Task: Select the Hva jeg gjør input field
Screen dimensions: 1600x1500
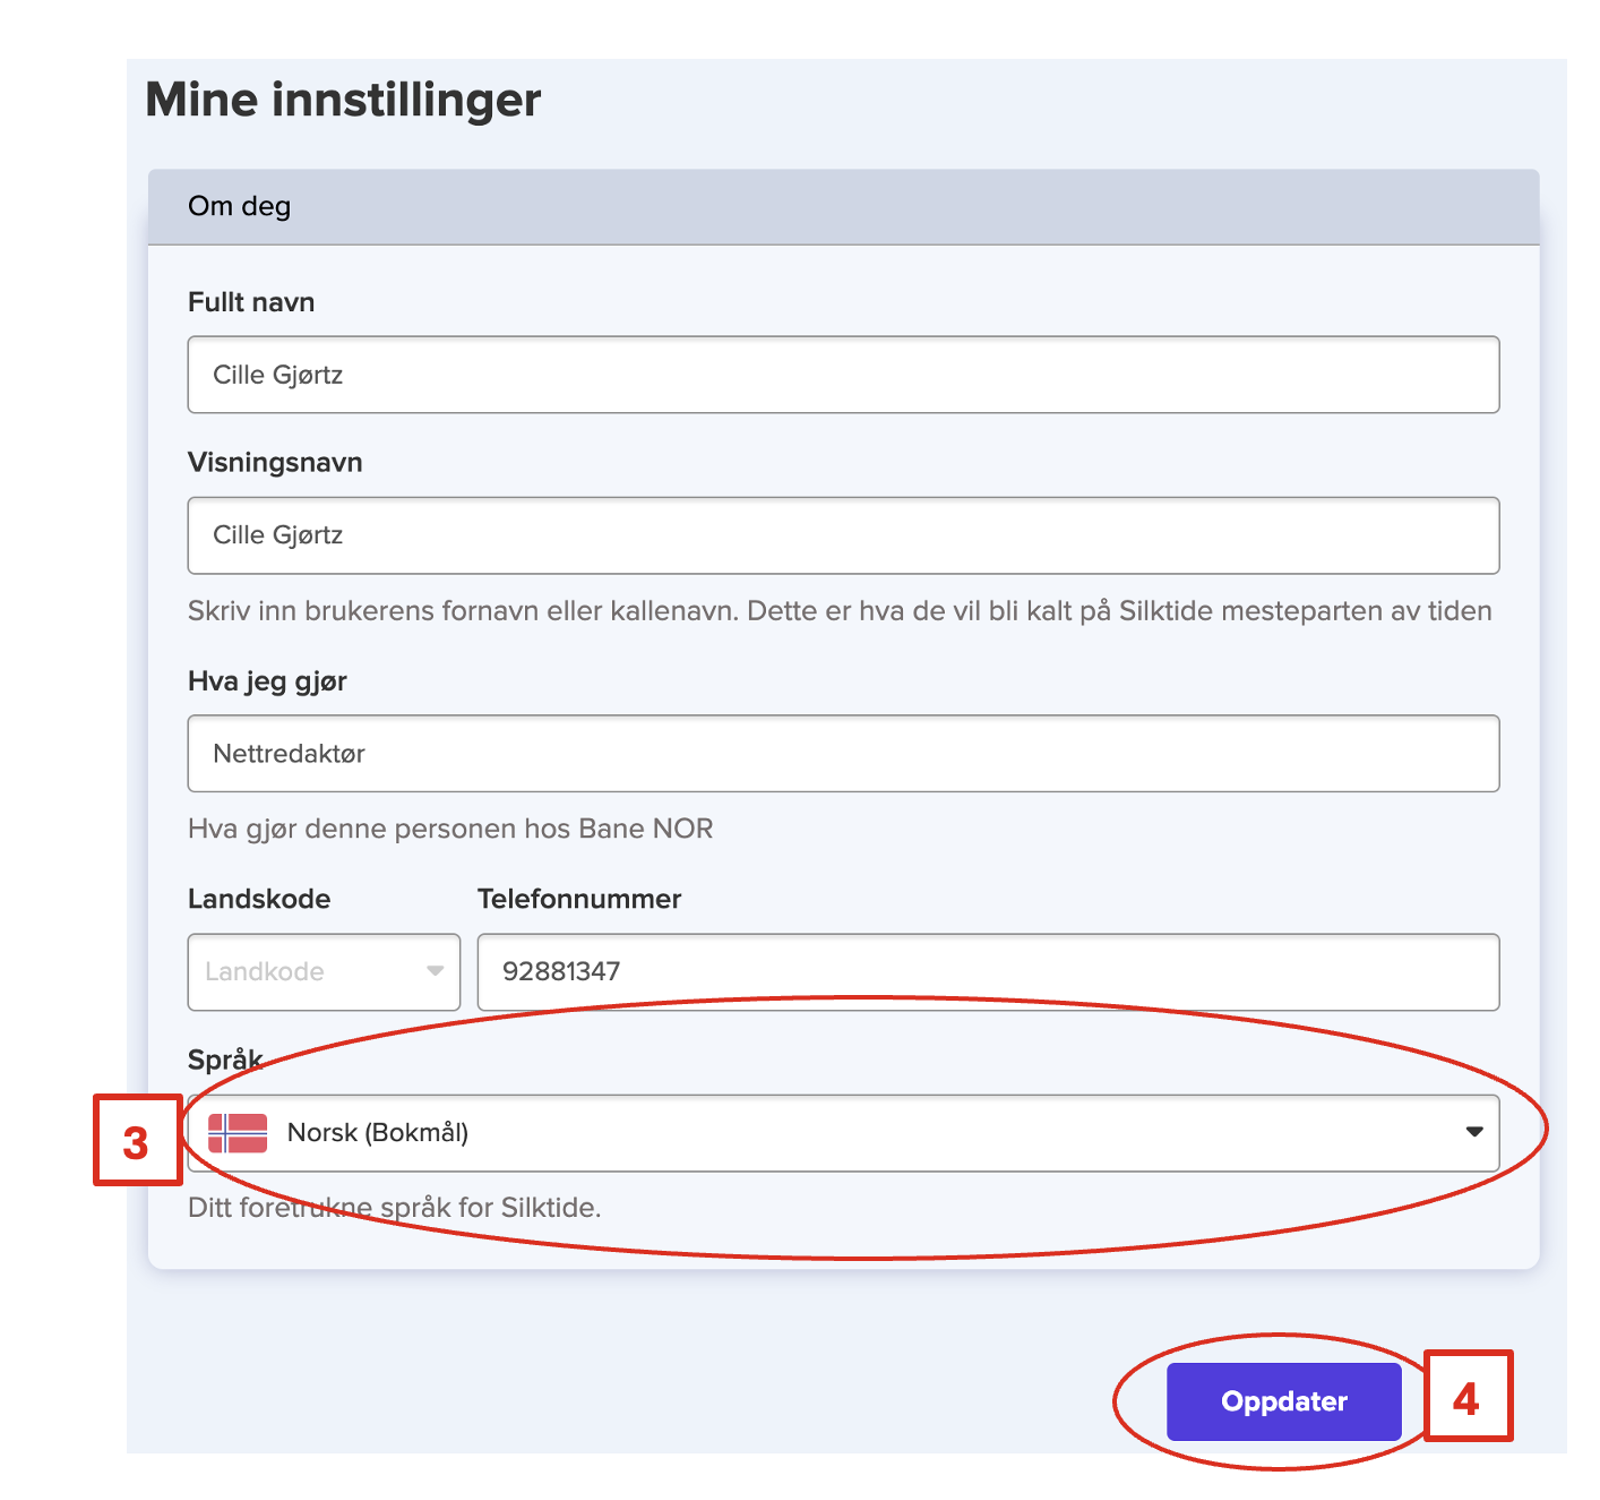Action: 842,753
